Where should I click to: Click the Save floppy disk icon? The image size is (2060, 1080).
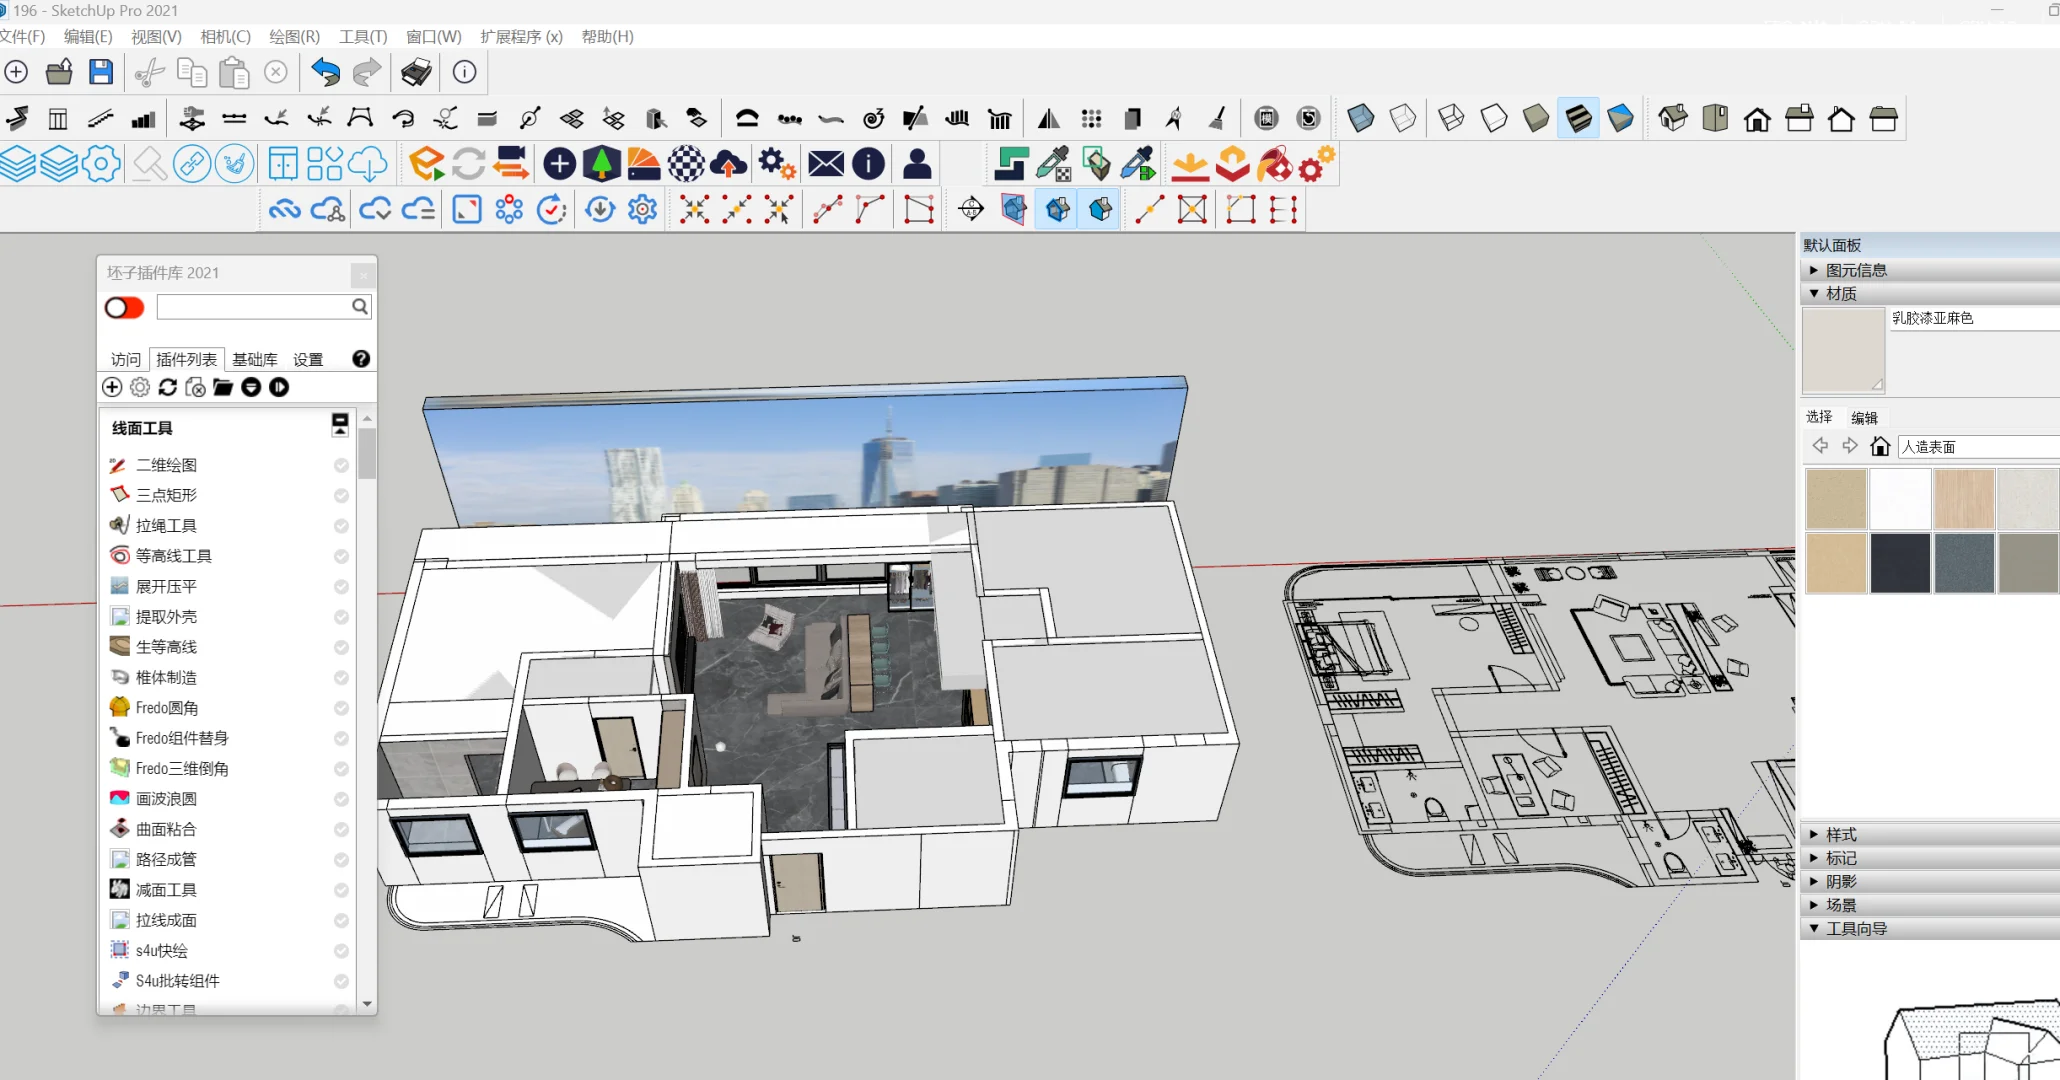[101, 72]
